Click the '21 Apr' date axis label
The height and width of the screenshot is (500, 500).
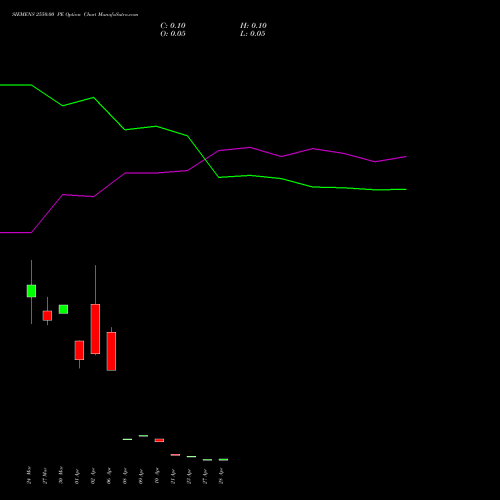(173, 476)
